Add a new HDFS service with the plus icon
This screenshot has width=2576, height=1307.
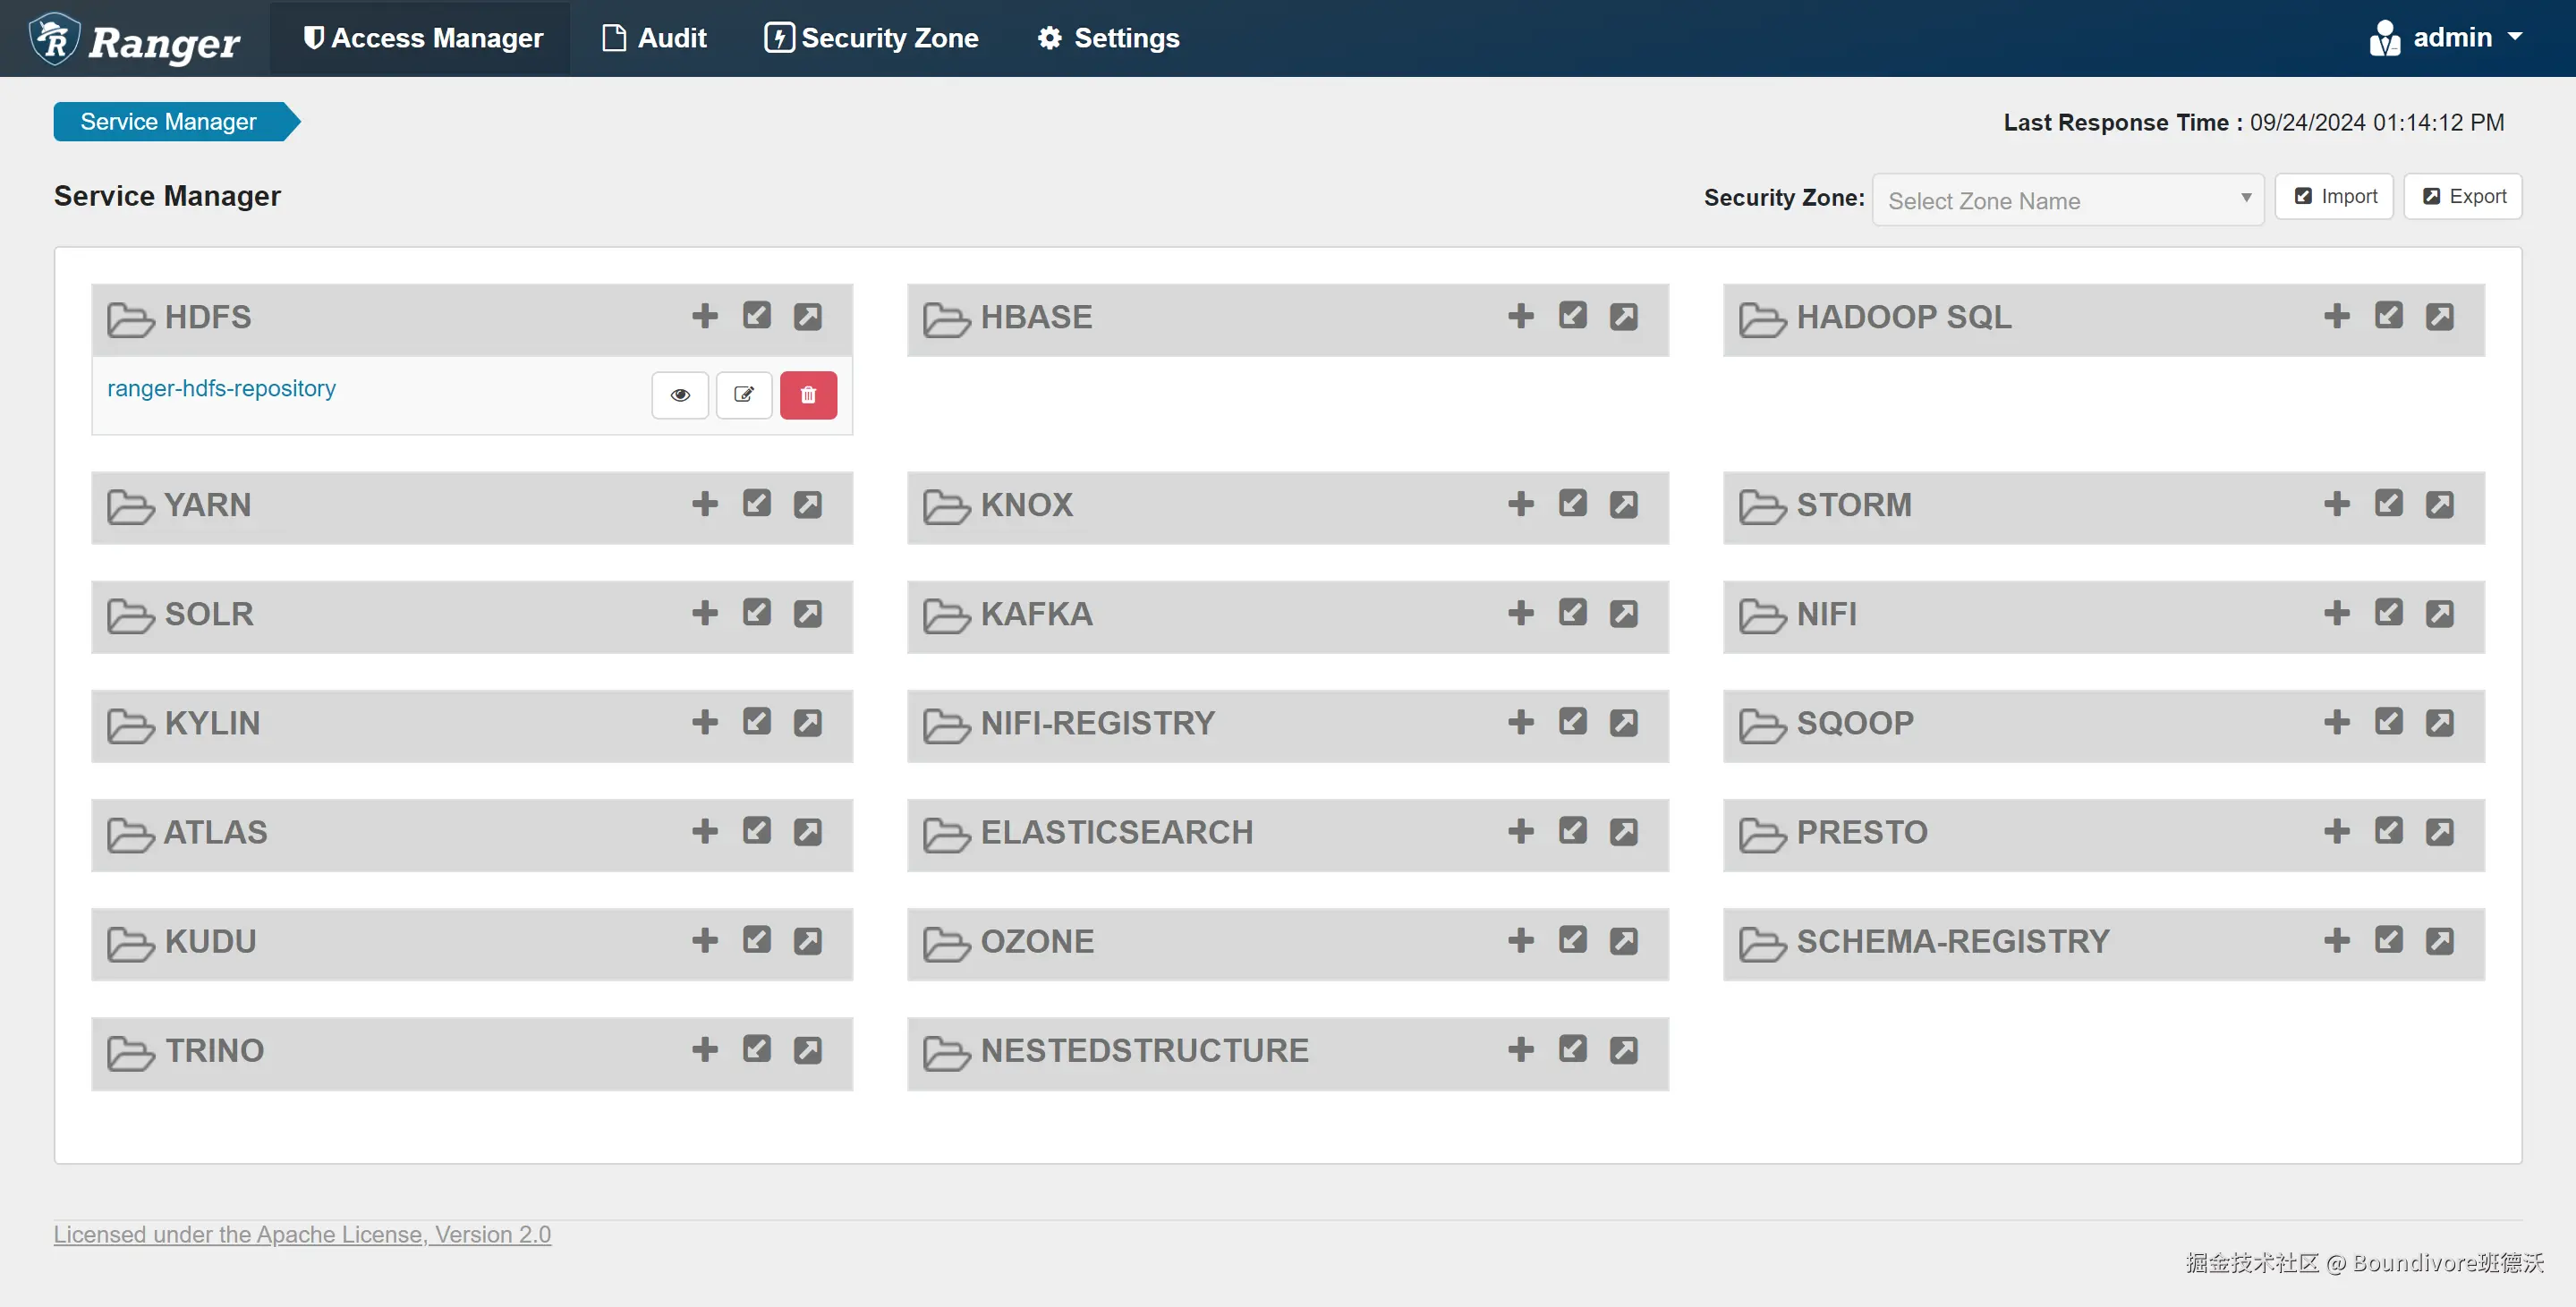tap(705, 316)
